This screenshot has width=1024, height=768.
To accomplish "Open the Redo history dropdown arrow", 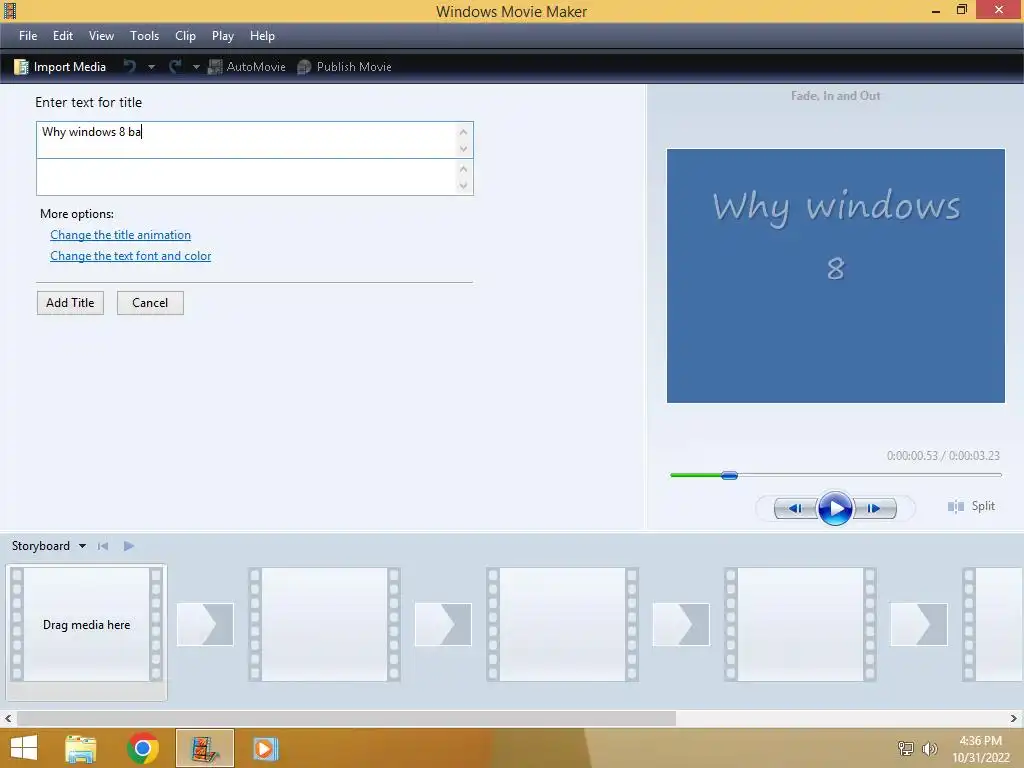I will pos(196,67).
